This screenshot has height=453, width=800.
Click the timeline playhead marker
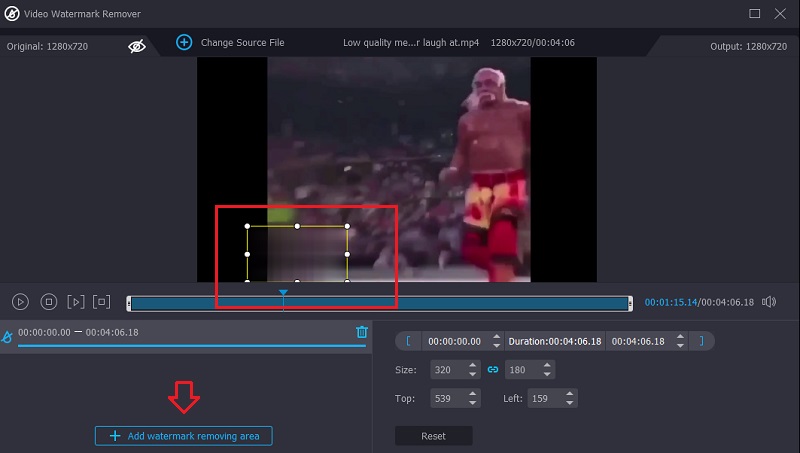(283, 294)
